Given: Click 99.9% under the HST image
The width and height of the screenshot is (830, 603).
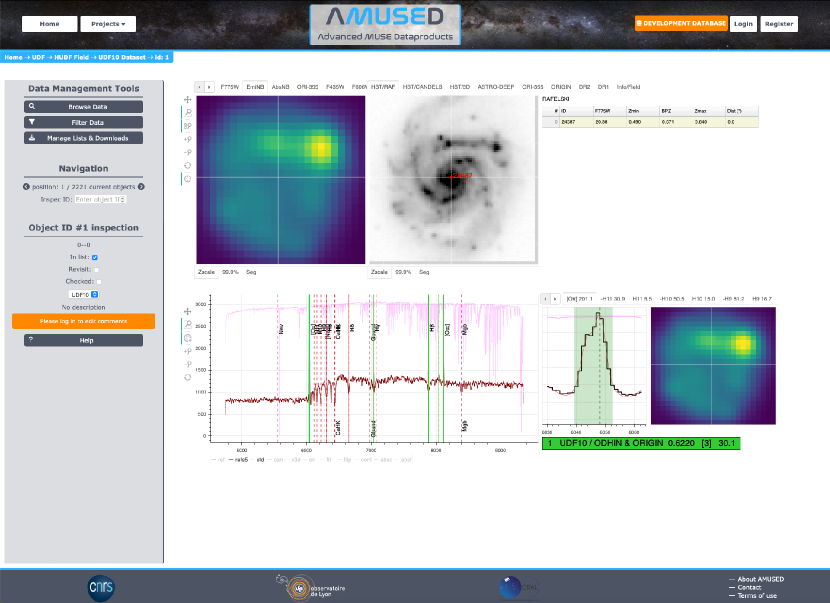Looking at the screenshot, I should coord(403,272).
